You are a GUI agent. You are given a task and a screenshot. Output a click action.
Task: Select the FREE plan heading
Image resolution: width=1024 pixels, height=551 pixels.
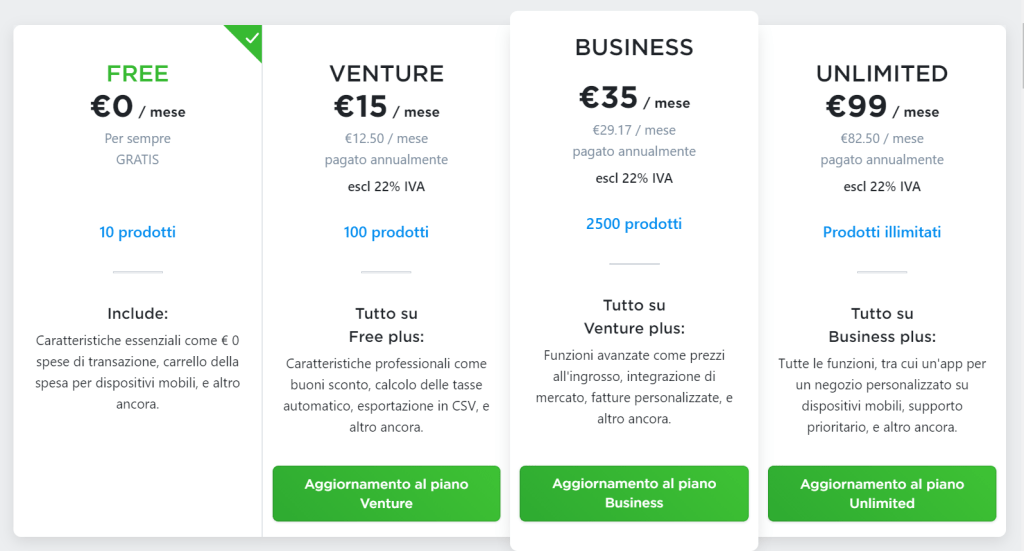coord(138,74)
